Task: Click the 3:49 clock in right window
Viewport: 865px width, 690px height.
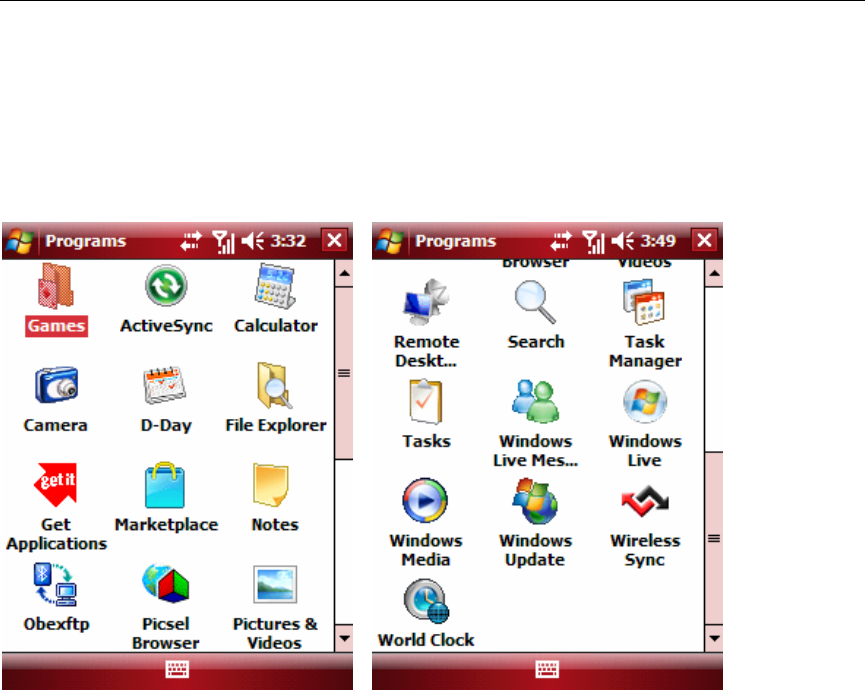Action: [x=658, y=241]
